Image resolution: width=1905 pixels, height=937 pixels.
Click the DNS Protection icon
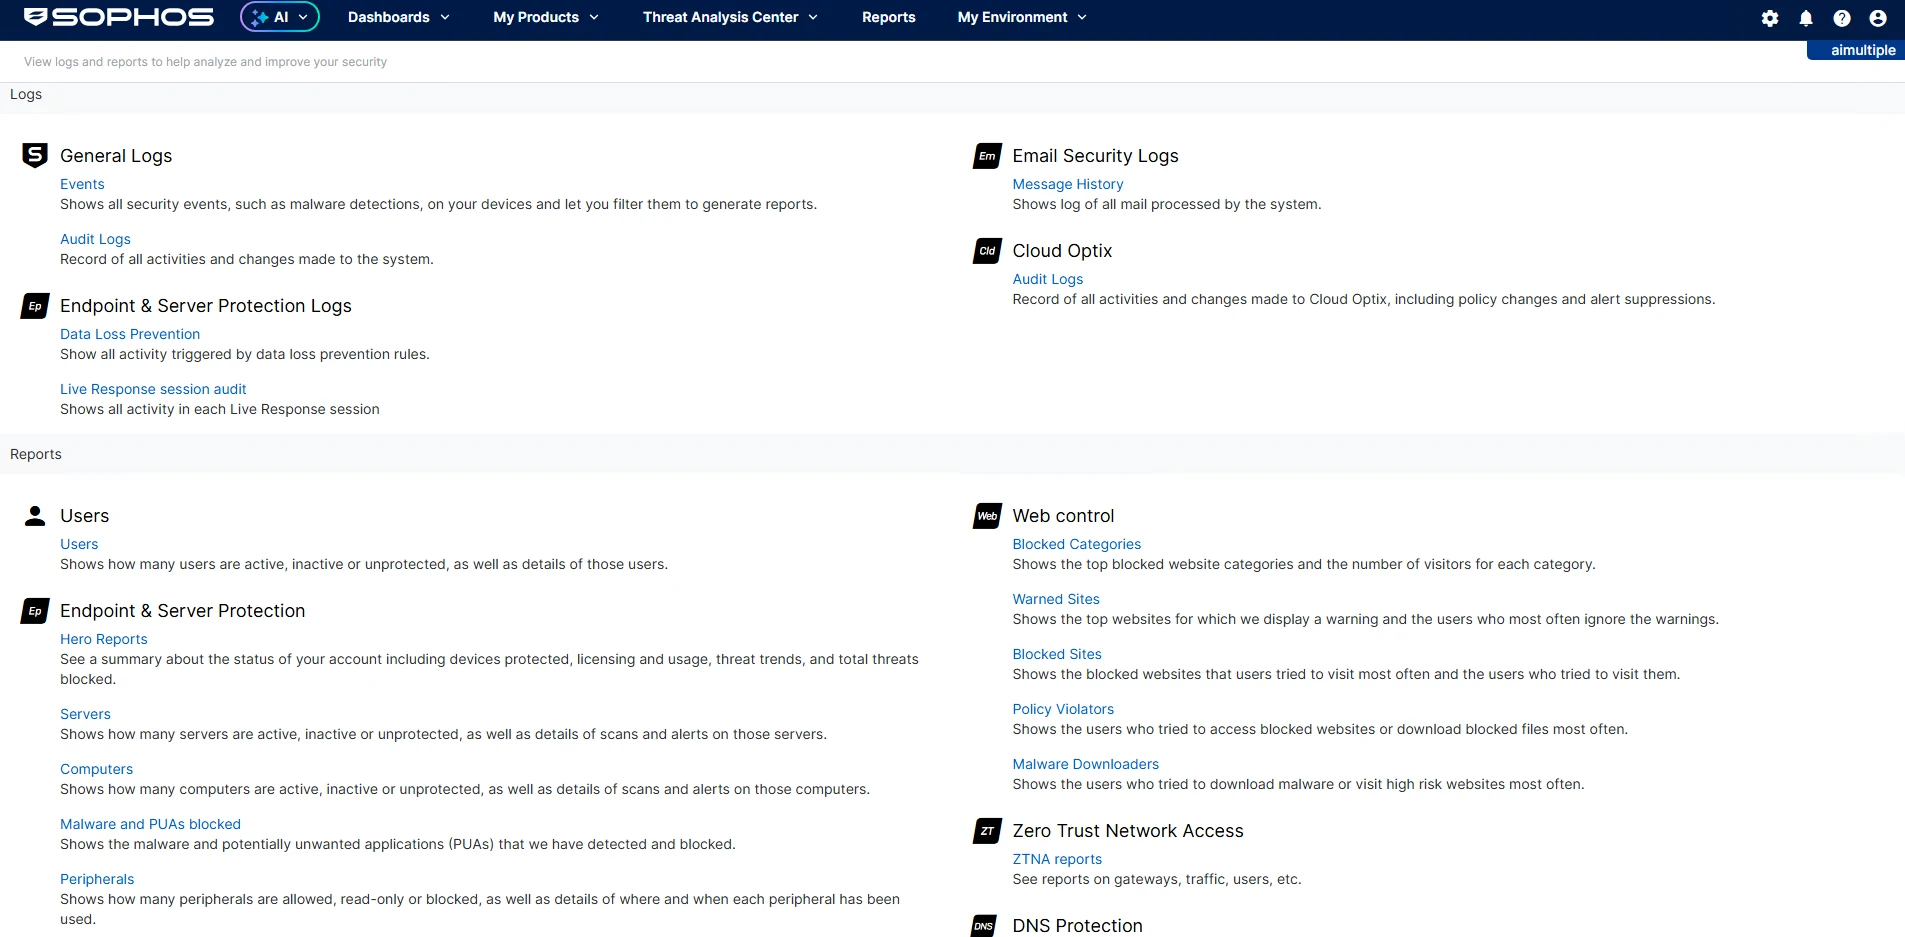pos(984,926)
